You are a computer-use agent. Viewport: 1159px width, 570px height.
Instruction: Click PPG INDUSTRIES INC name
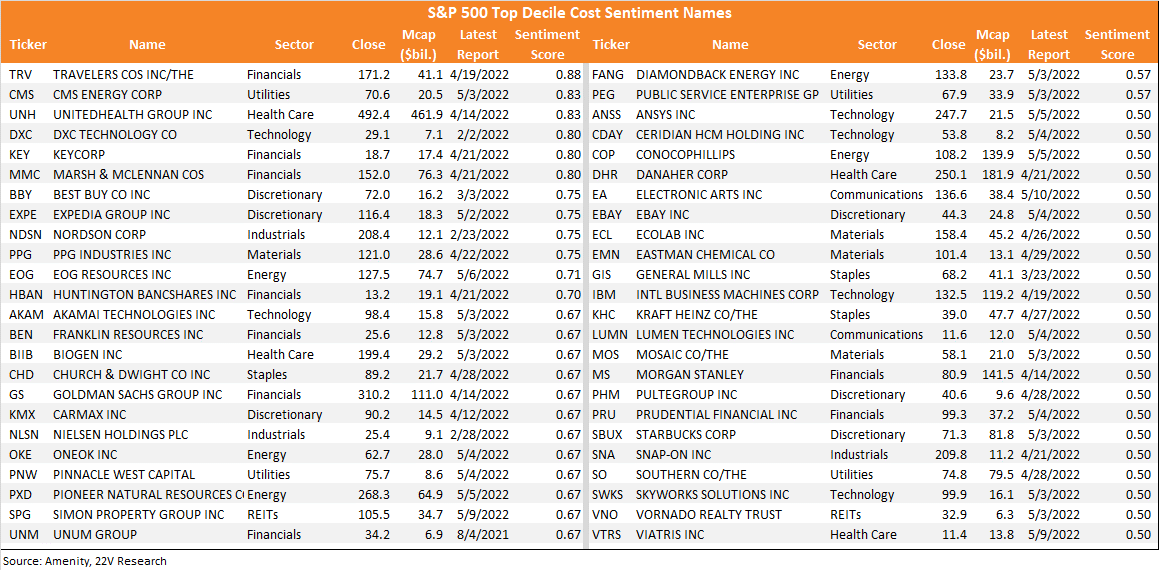click(x=112, y=254)
